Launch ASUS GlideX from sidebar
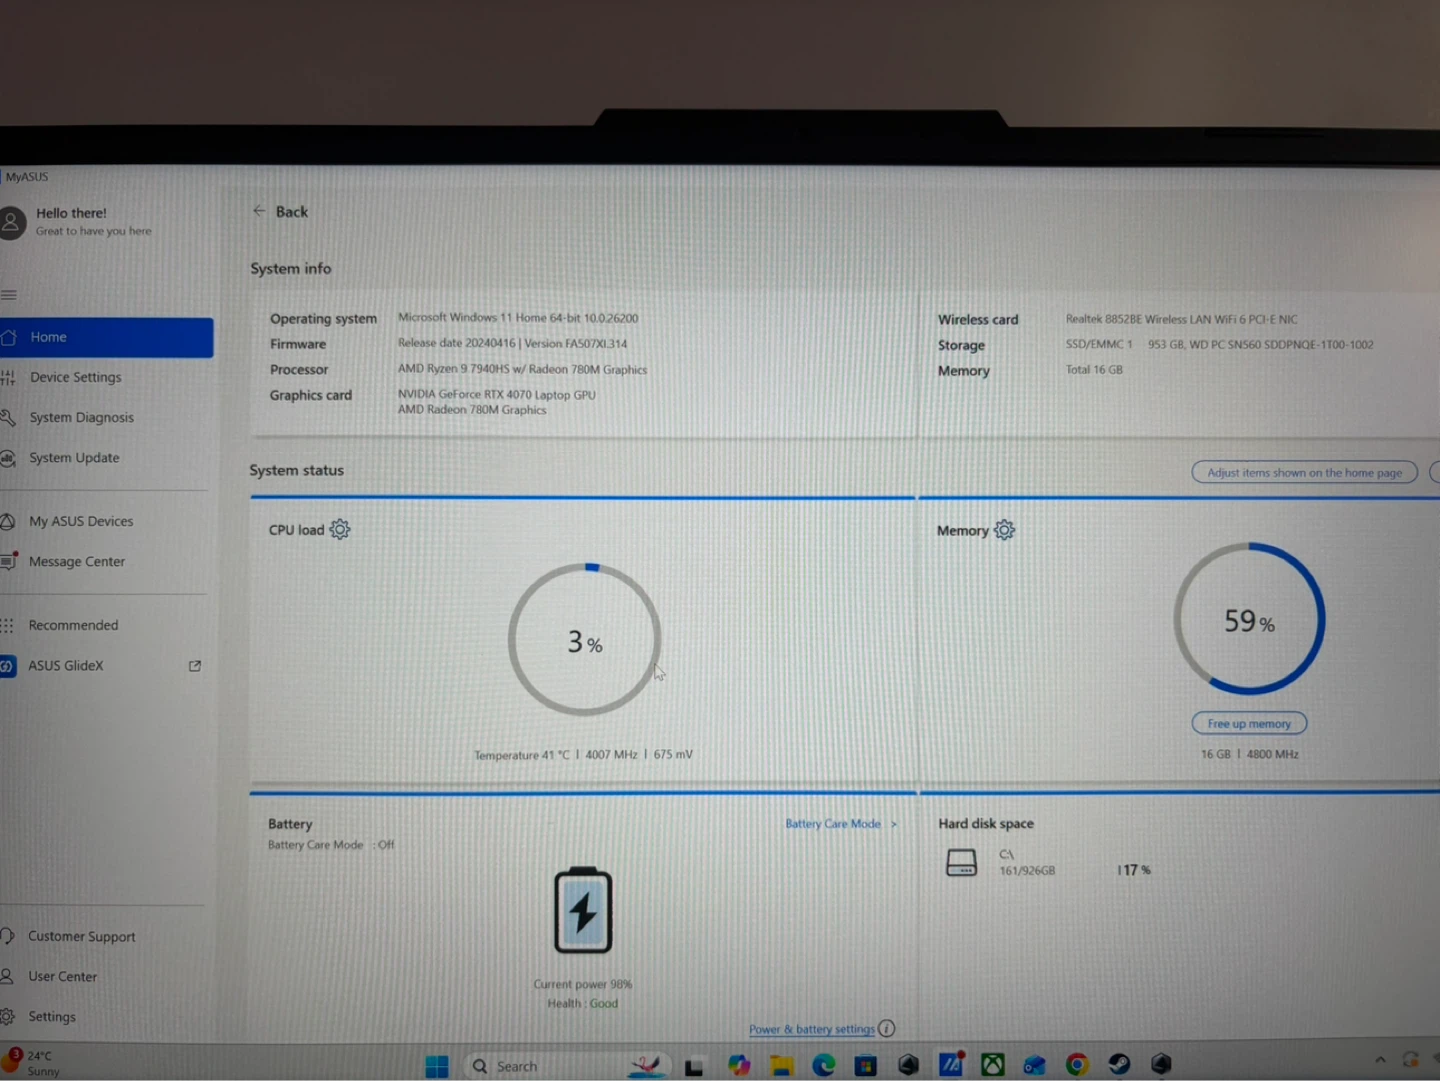The image size is (1440, 1081). [x=65, y=665]
